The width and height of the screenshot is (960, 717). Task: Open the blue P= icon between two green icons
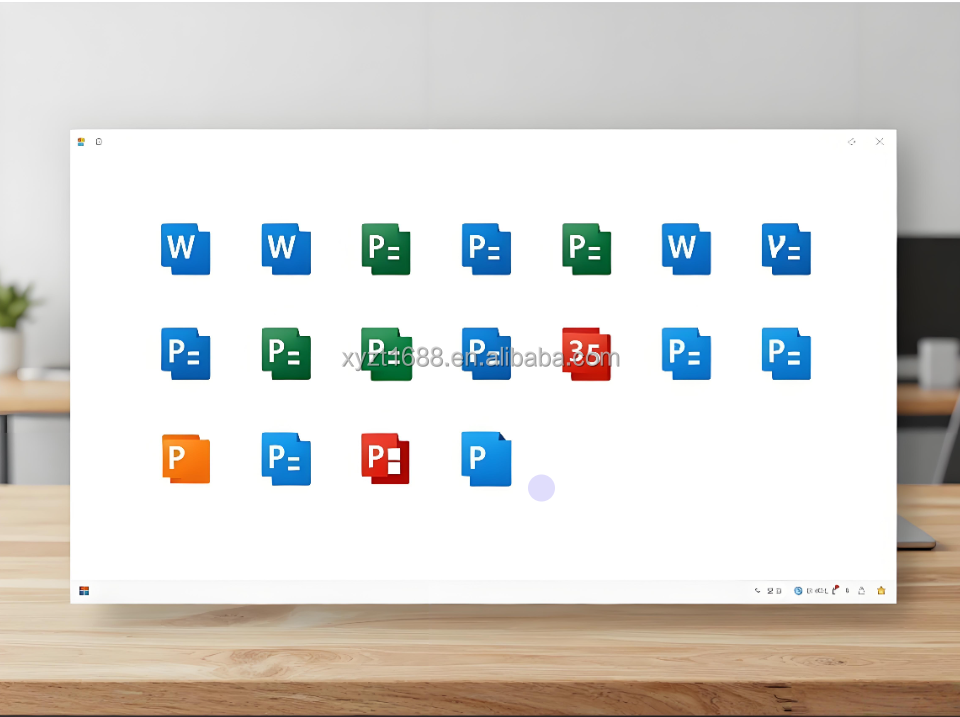point(486,249)
